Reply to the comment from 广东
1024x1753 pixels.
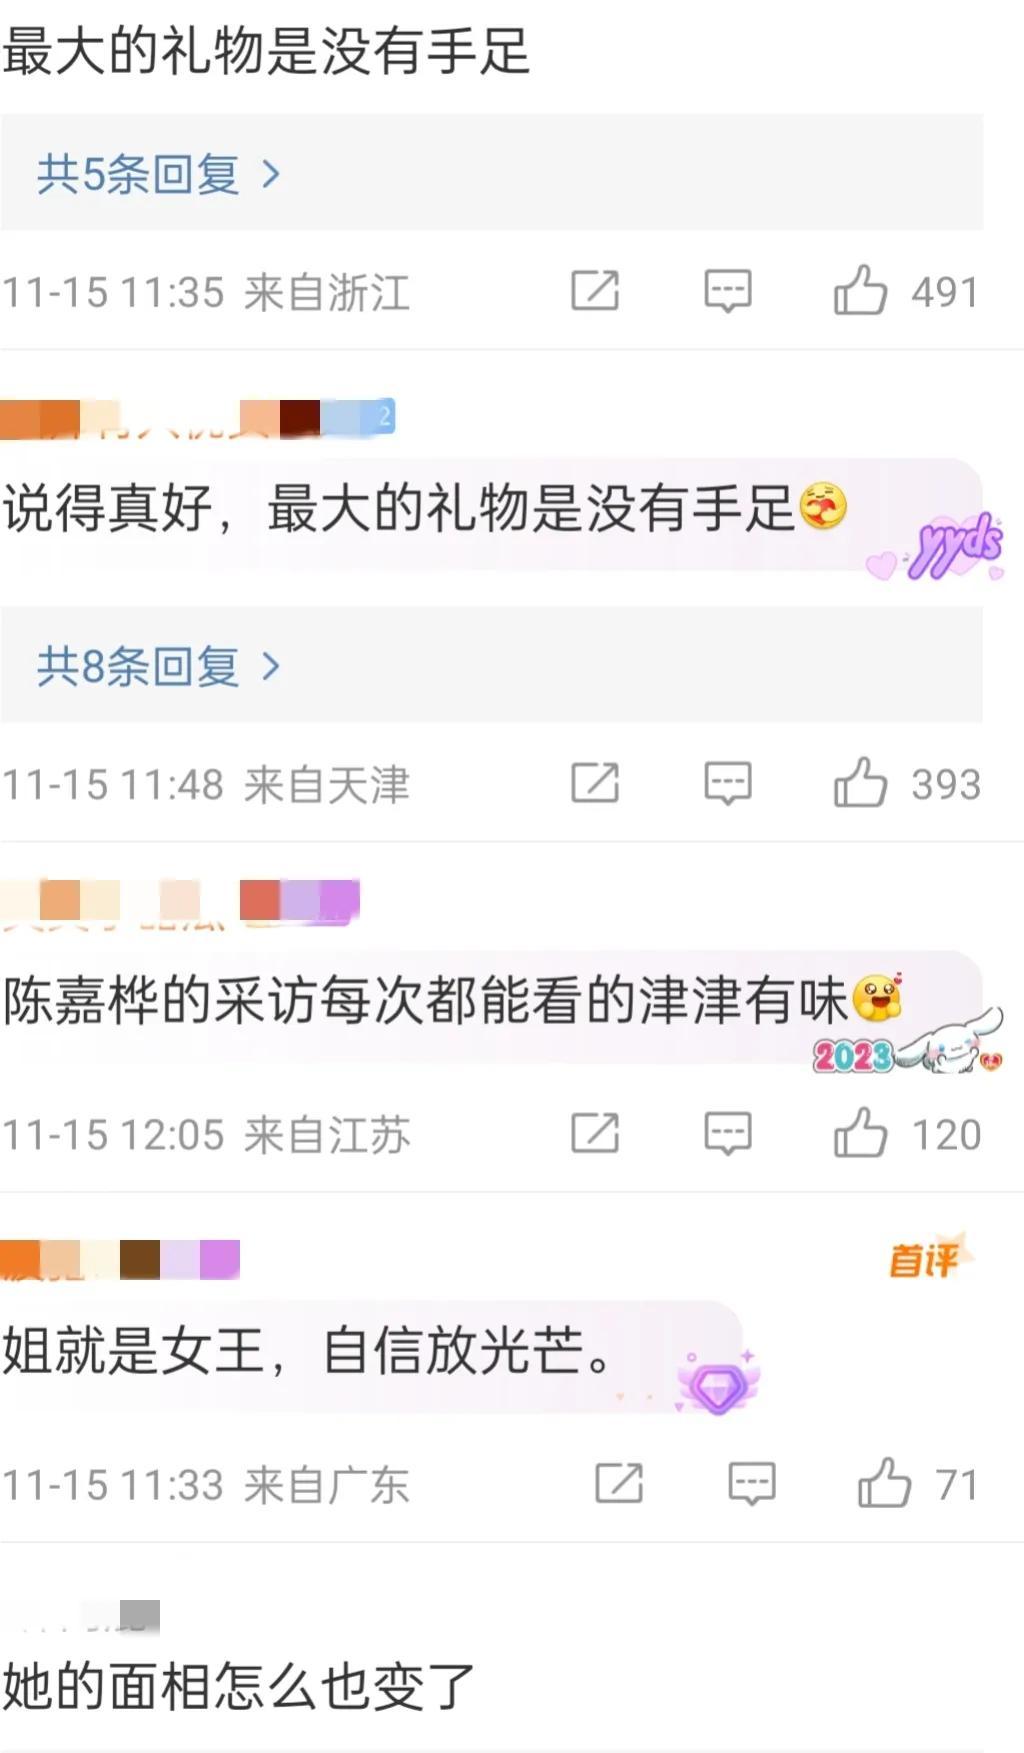pyautogui.click(x=751, y=1483)
